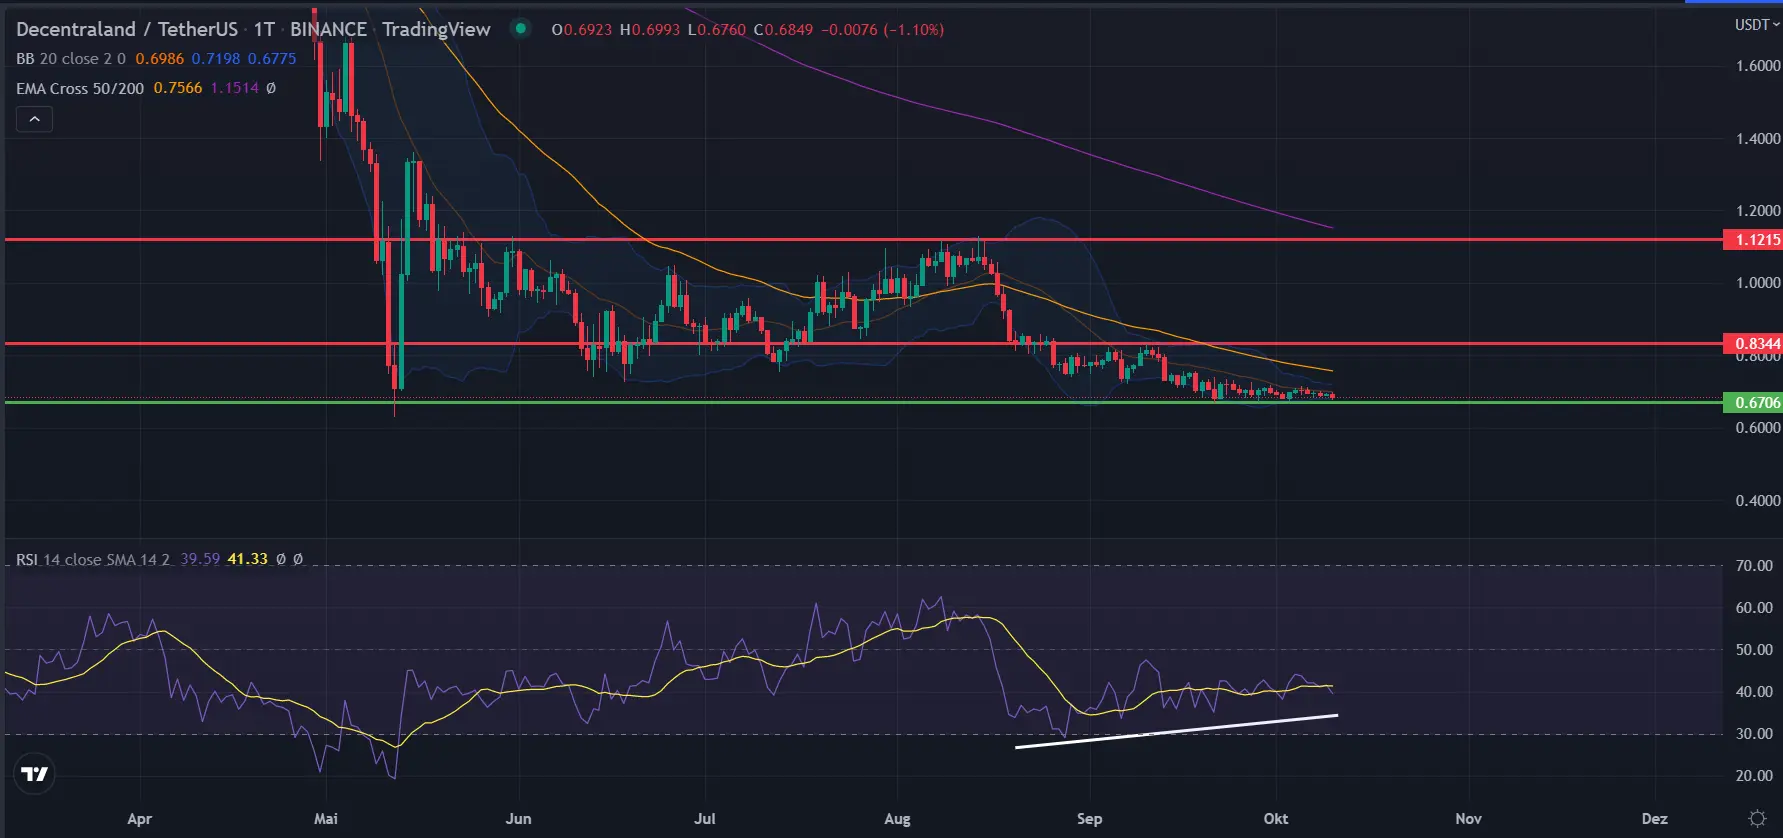
Task: Open the USDT currency dropdown
Action: click(1756, 24)
